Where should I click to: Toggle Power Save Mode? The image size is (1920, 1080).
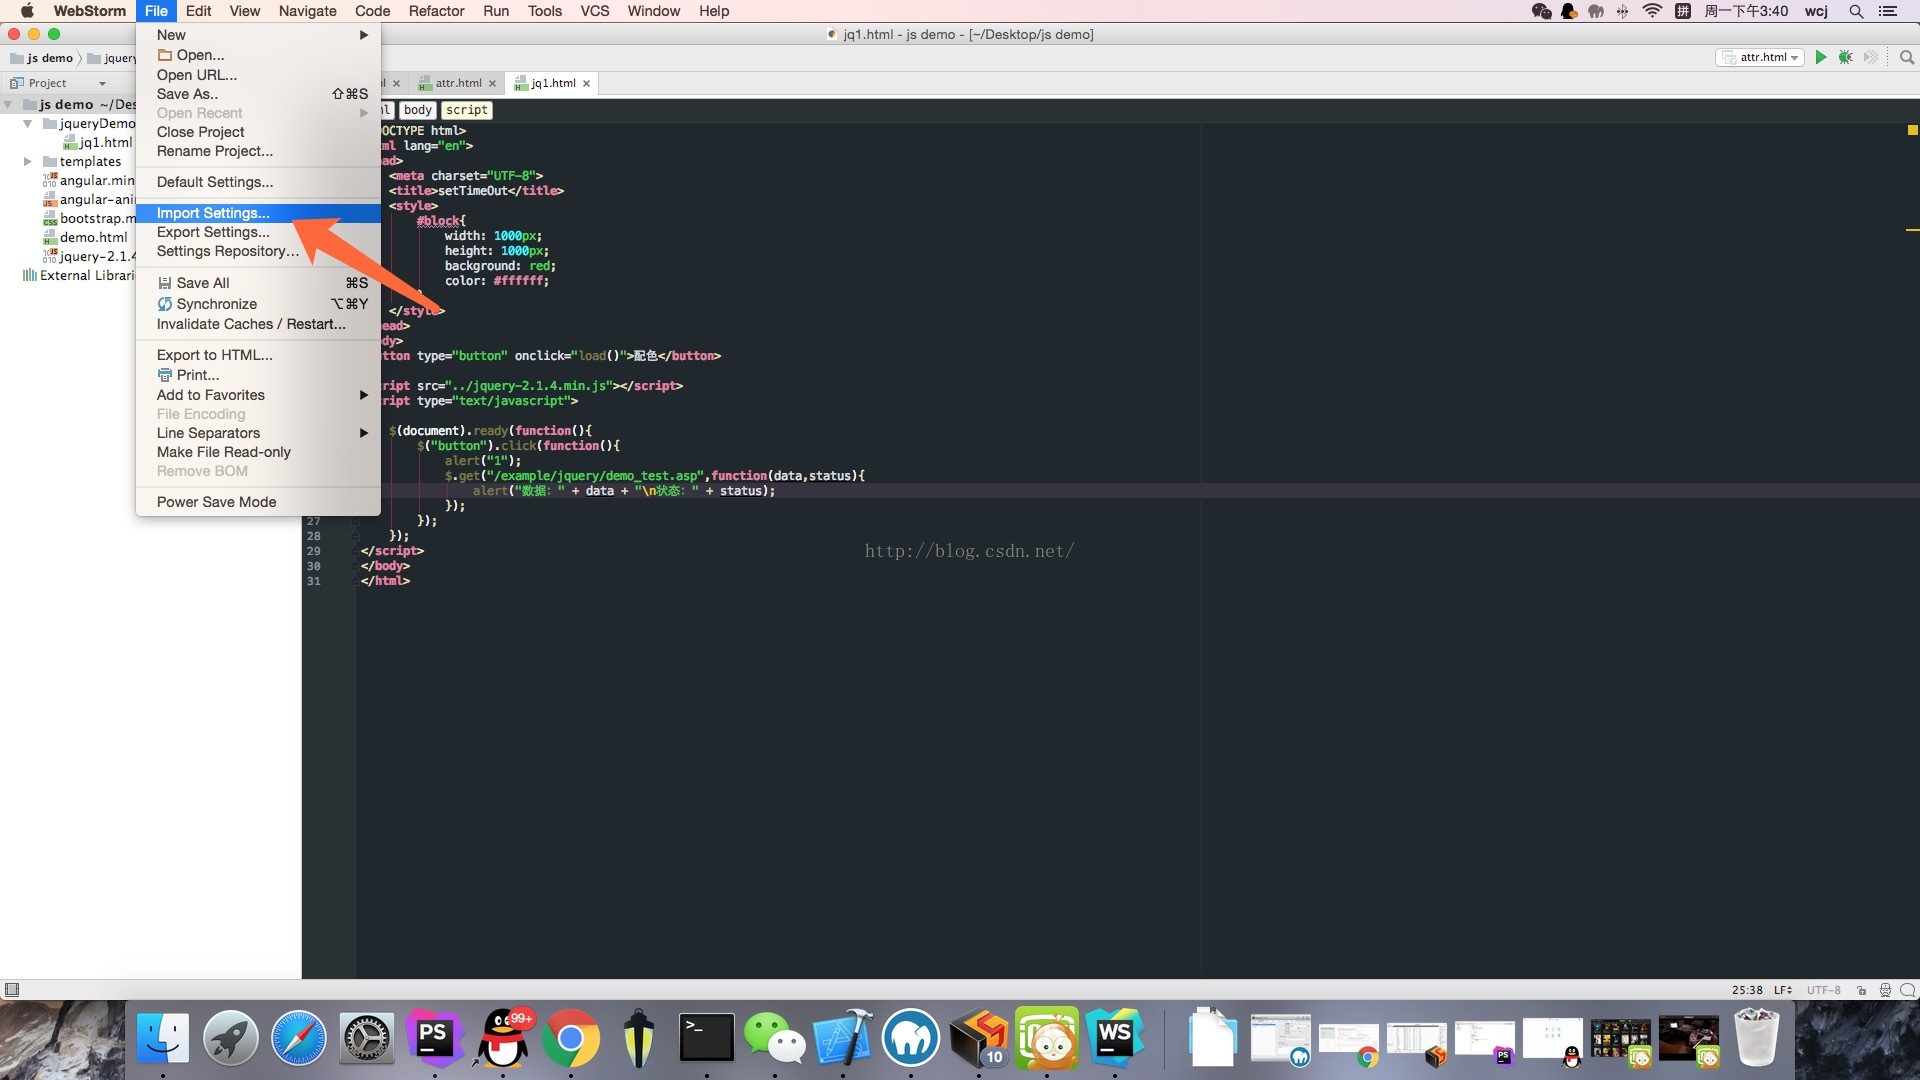point(216,502)
